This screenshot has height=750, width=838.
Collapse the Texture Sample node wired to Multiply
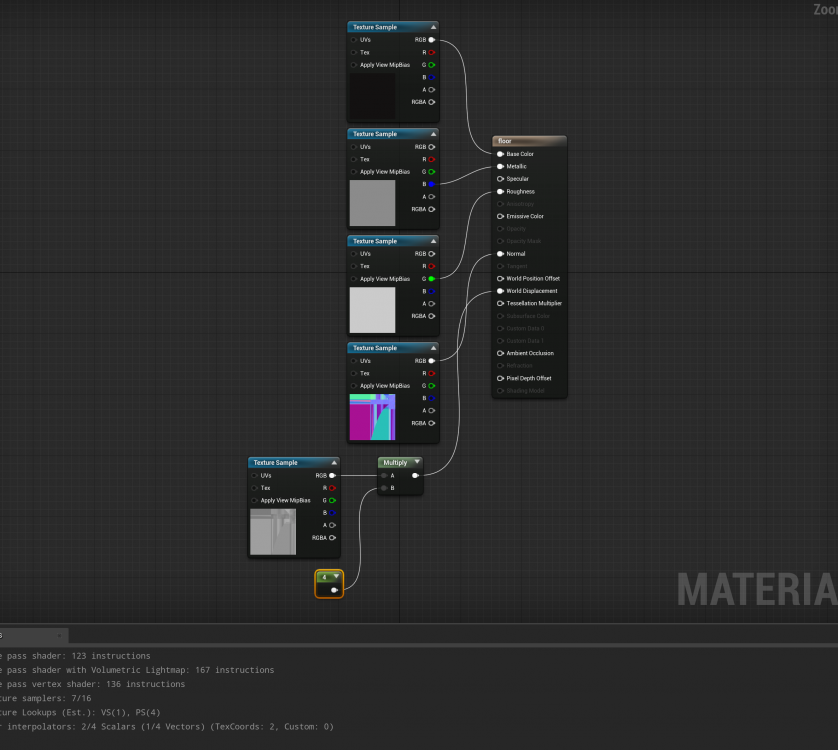click(333, 463)
